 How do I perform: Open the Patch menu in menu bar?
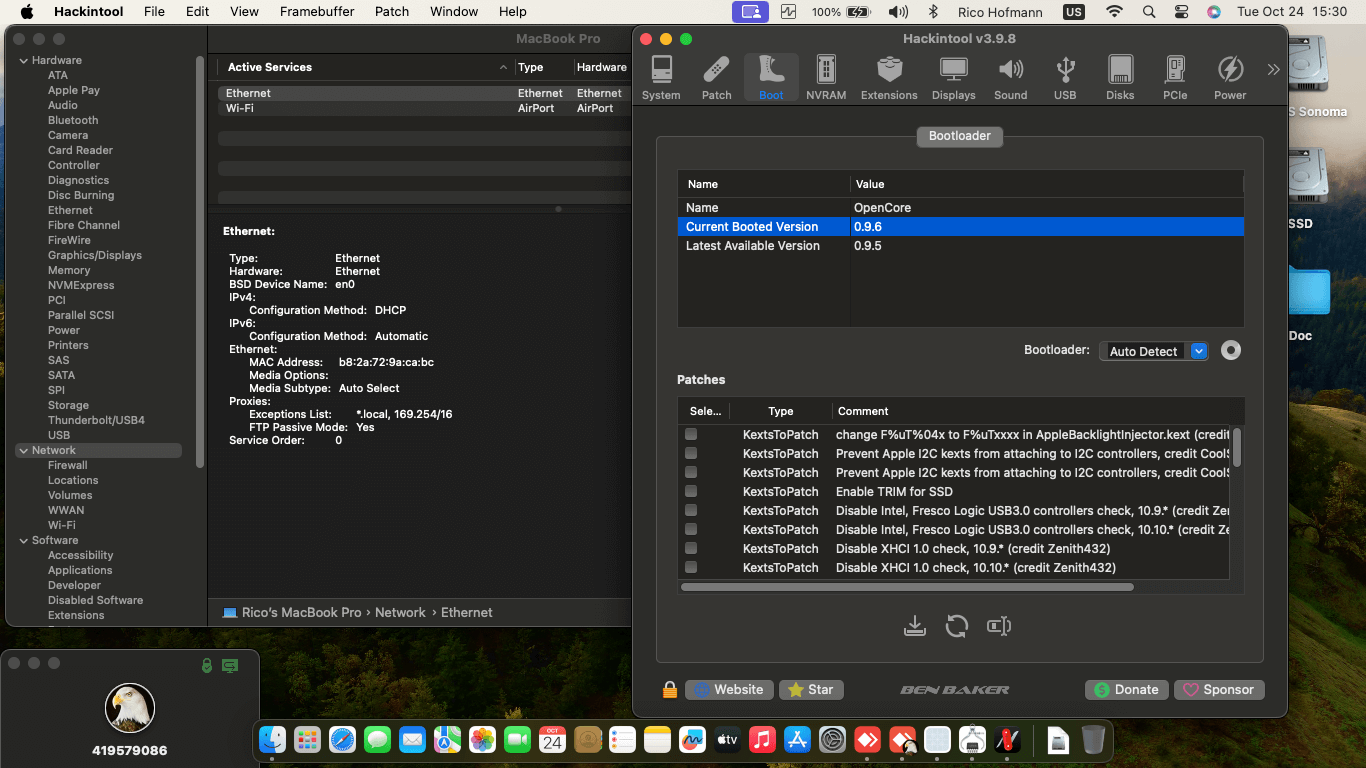[x=392, y=12]
